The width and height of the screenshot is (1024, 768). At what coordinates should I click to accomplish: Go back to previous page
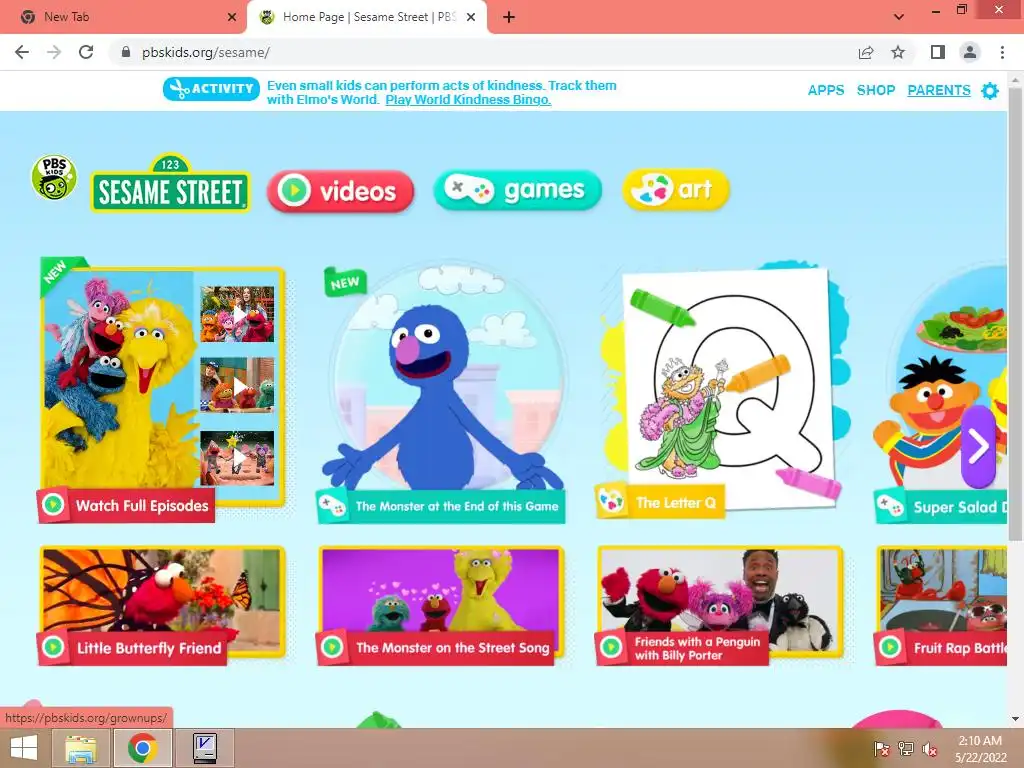coord(22,52)
